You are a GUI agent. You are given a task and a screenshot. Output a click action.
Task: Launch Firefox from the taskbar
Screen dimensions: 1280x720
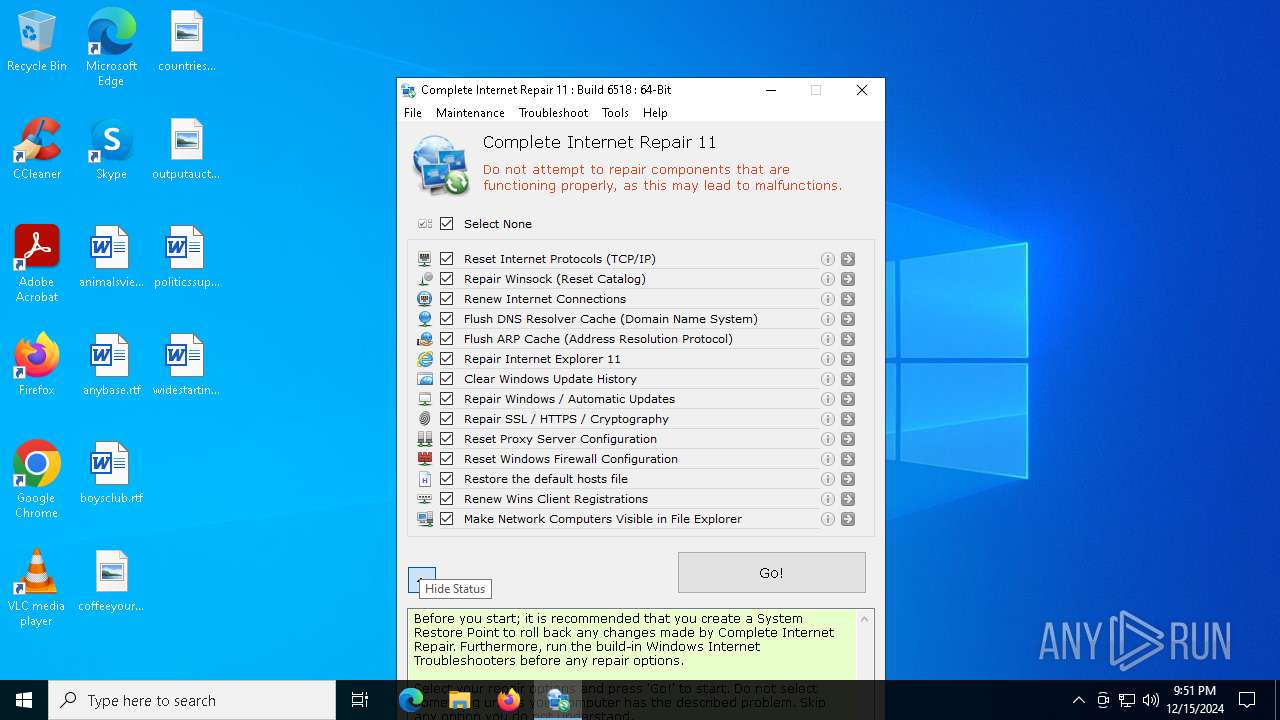(509, 700)
